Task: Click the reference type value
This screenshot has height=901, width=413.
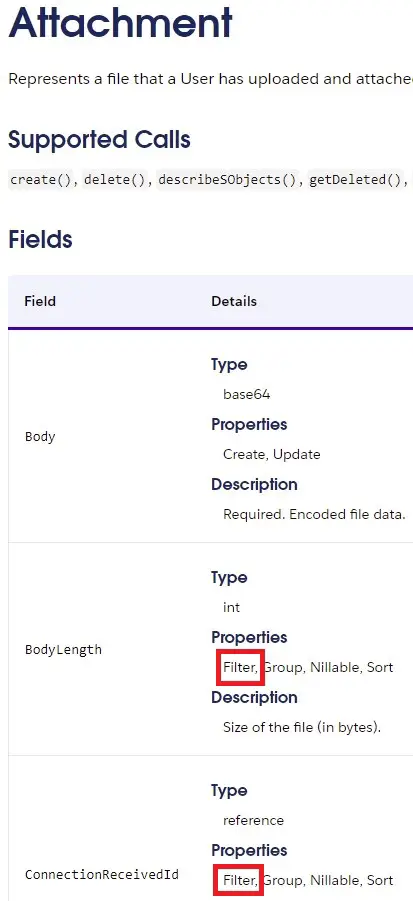Action: pyautogui.click(x=253, y=821)
